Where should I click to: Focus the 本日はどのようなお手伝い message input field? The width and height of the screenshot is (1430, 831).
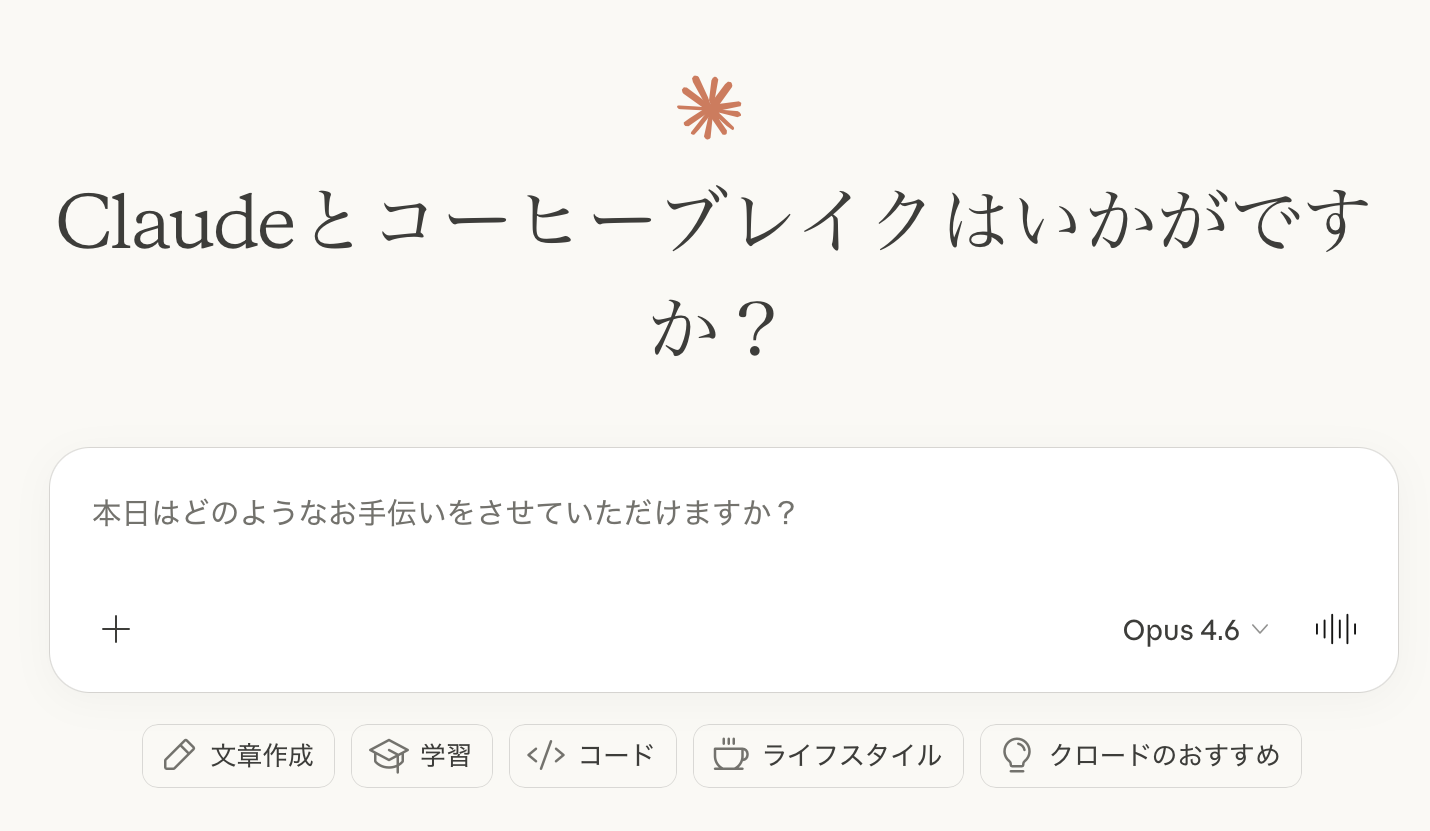click(x=444, y=513)
